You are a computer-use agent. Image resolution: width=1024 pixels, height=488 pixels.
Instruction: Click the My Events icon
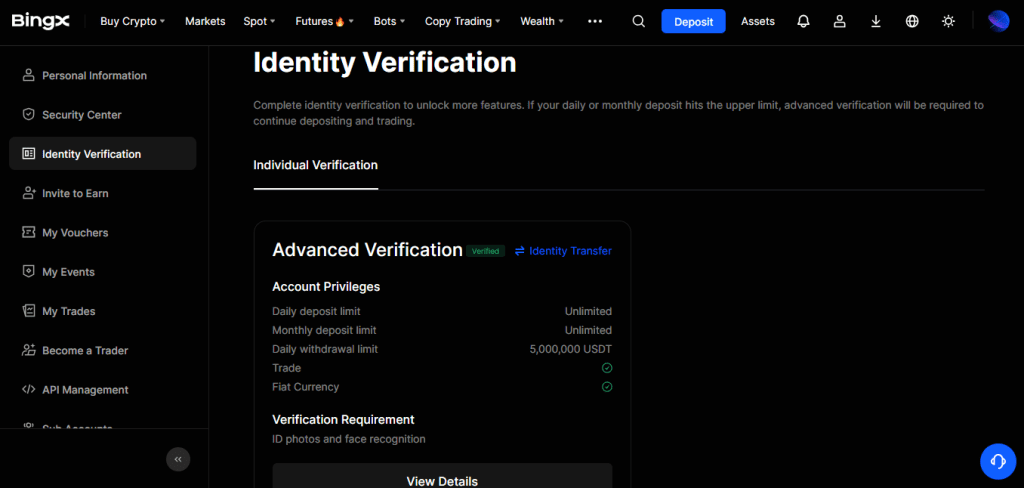coord(28,271)
